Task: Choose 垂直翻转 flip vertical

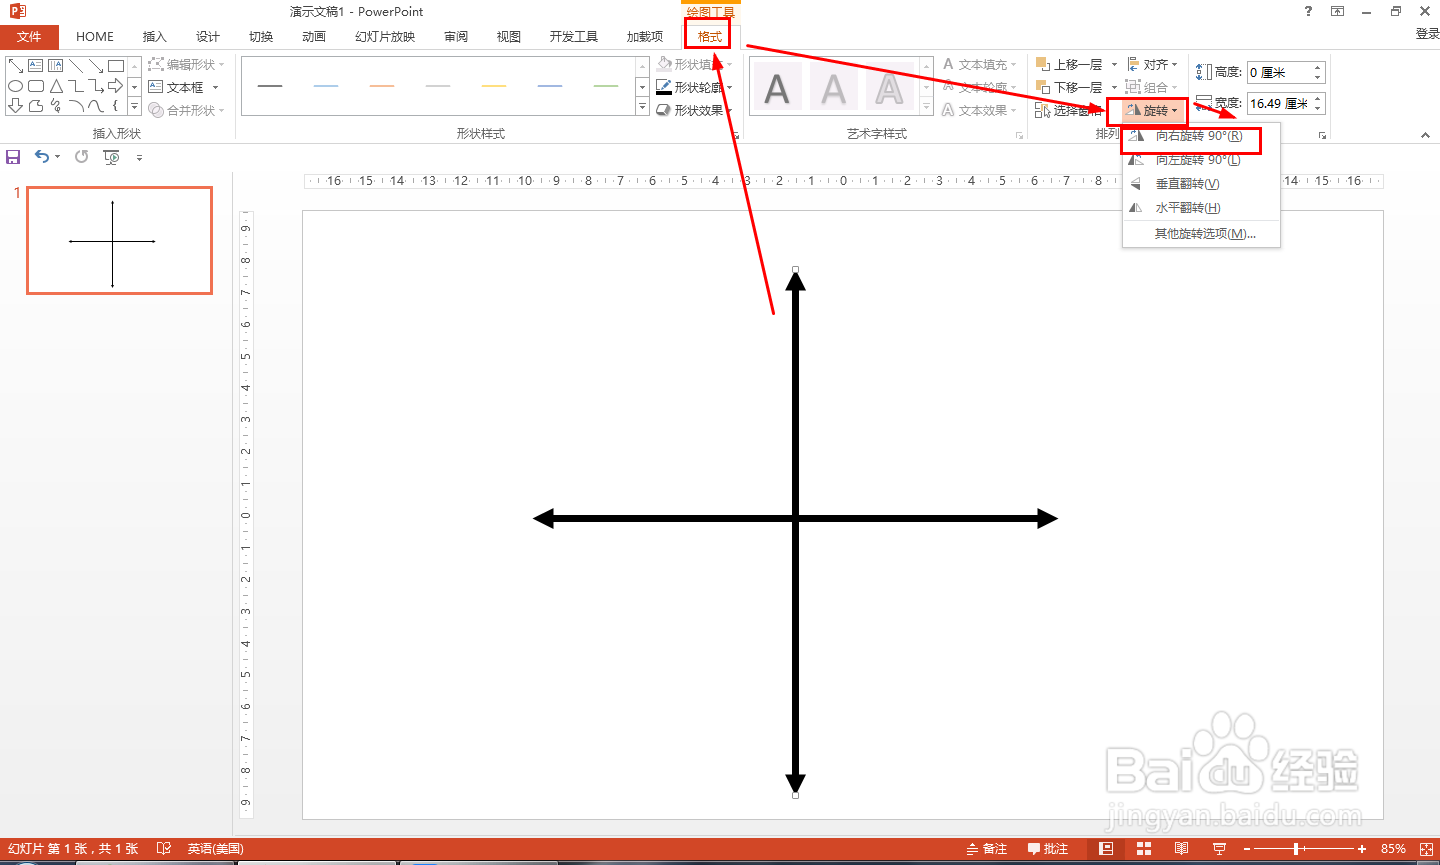Action: tap(1201, 184)
